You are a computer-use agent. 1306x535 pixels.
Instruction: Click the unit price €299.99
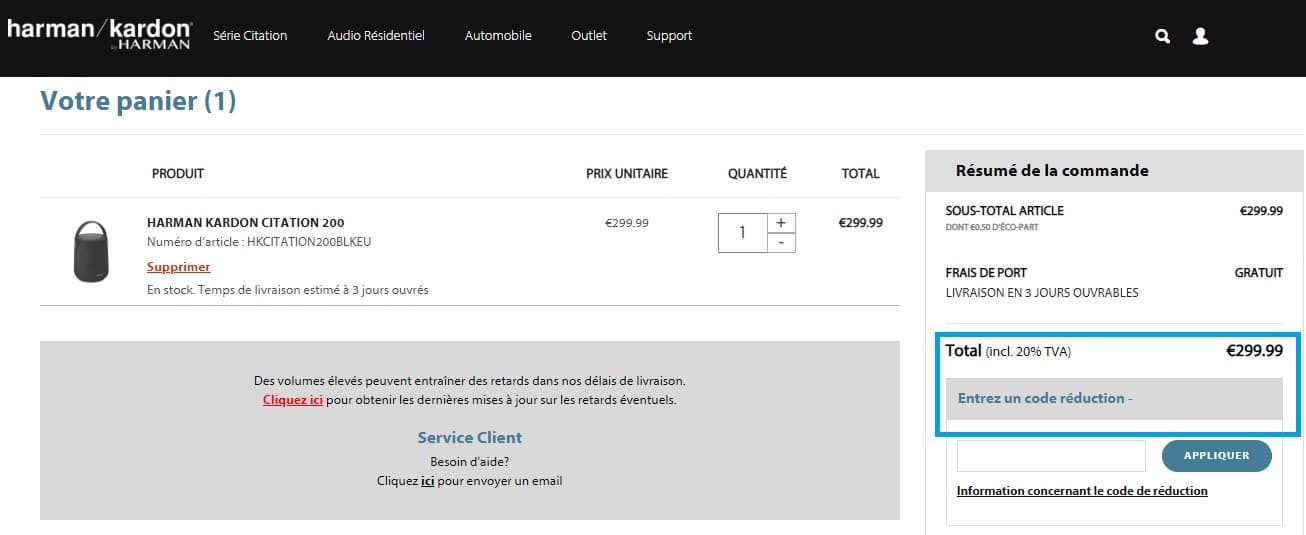click(627, 223)
